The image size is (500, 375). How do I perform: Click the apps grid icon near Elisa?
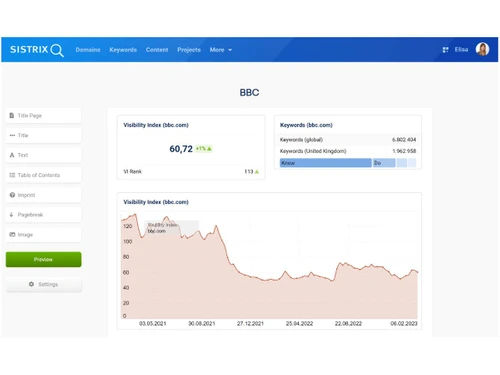(x=445, y=50)
